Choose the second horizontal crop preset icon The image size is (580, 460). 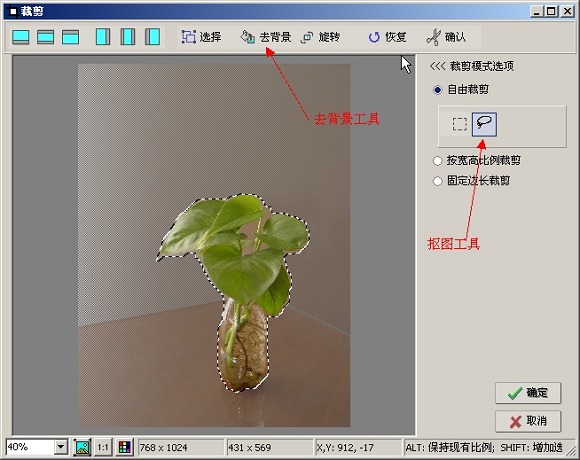[45, 37]
